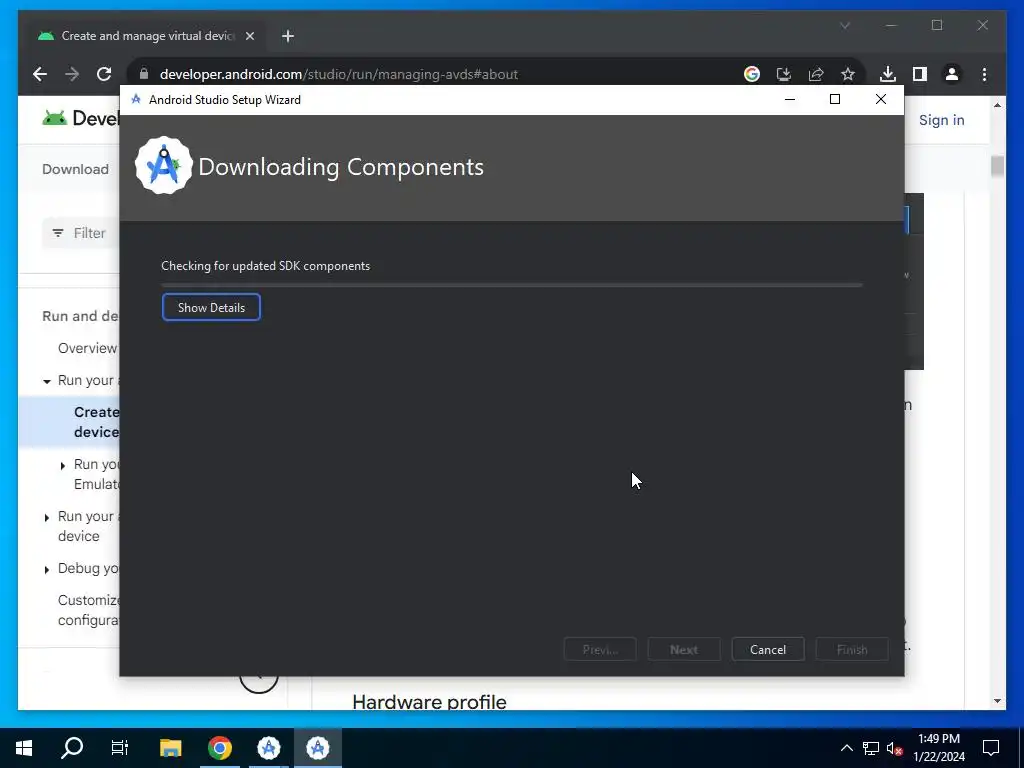This screenshot has width=1024, height=768.
Task: Open the Windows Start menu
Action: 24,748
